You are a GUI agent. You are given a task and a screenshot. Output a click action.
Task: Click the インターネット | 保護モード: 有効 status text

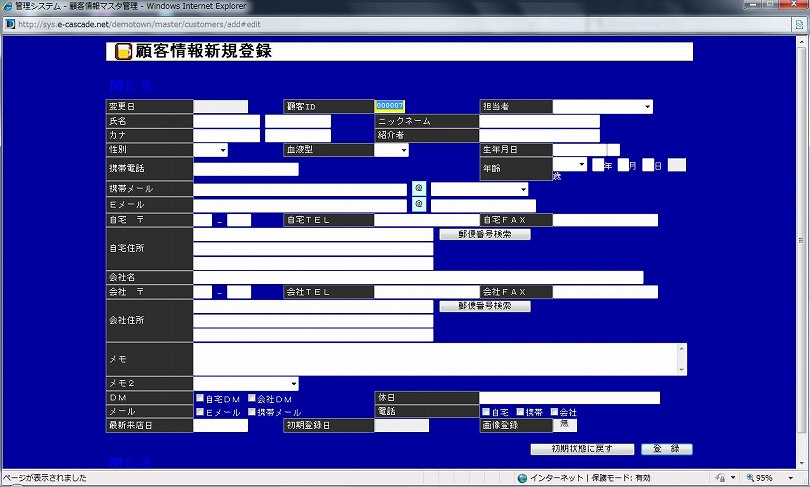coord(590,478)
